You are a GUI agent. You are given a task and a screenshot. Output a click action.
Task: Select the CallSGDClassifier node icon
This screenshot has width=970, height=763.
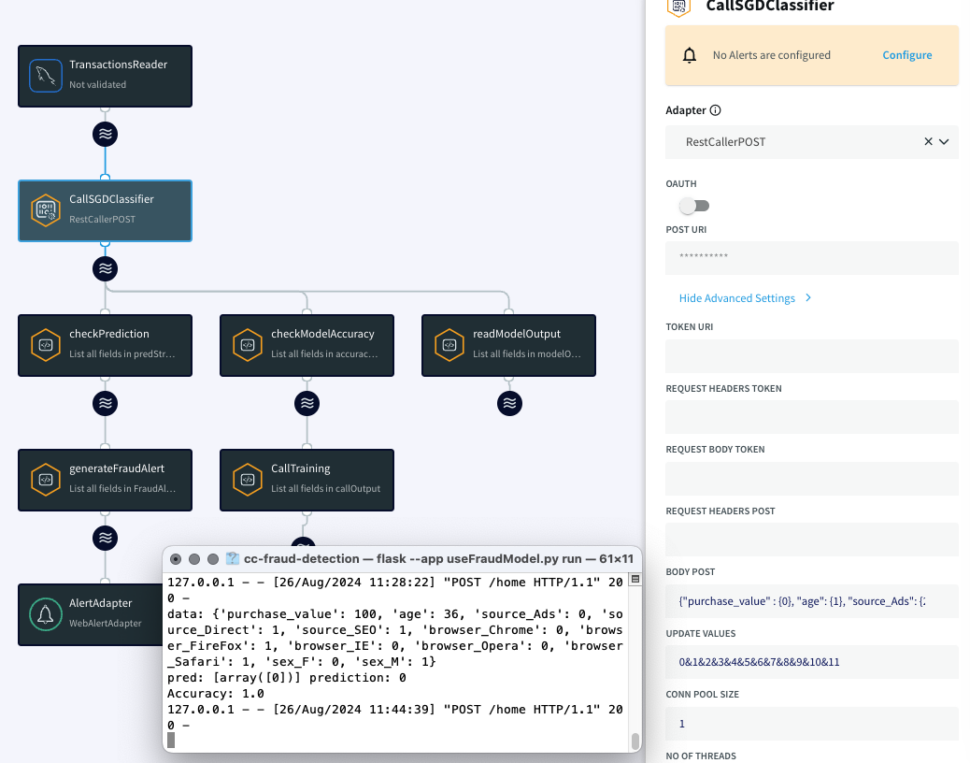(46, 210)
